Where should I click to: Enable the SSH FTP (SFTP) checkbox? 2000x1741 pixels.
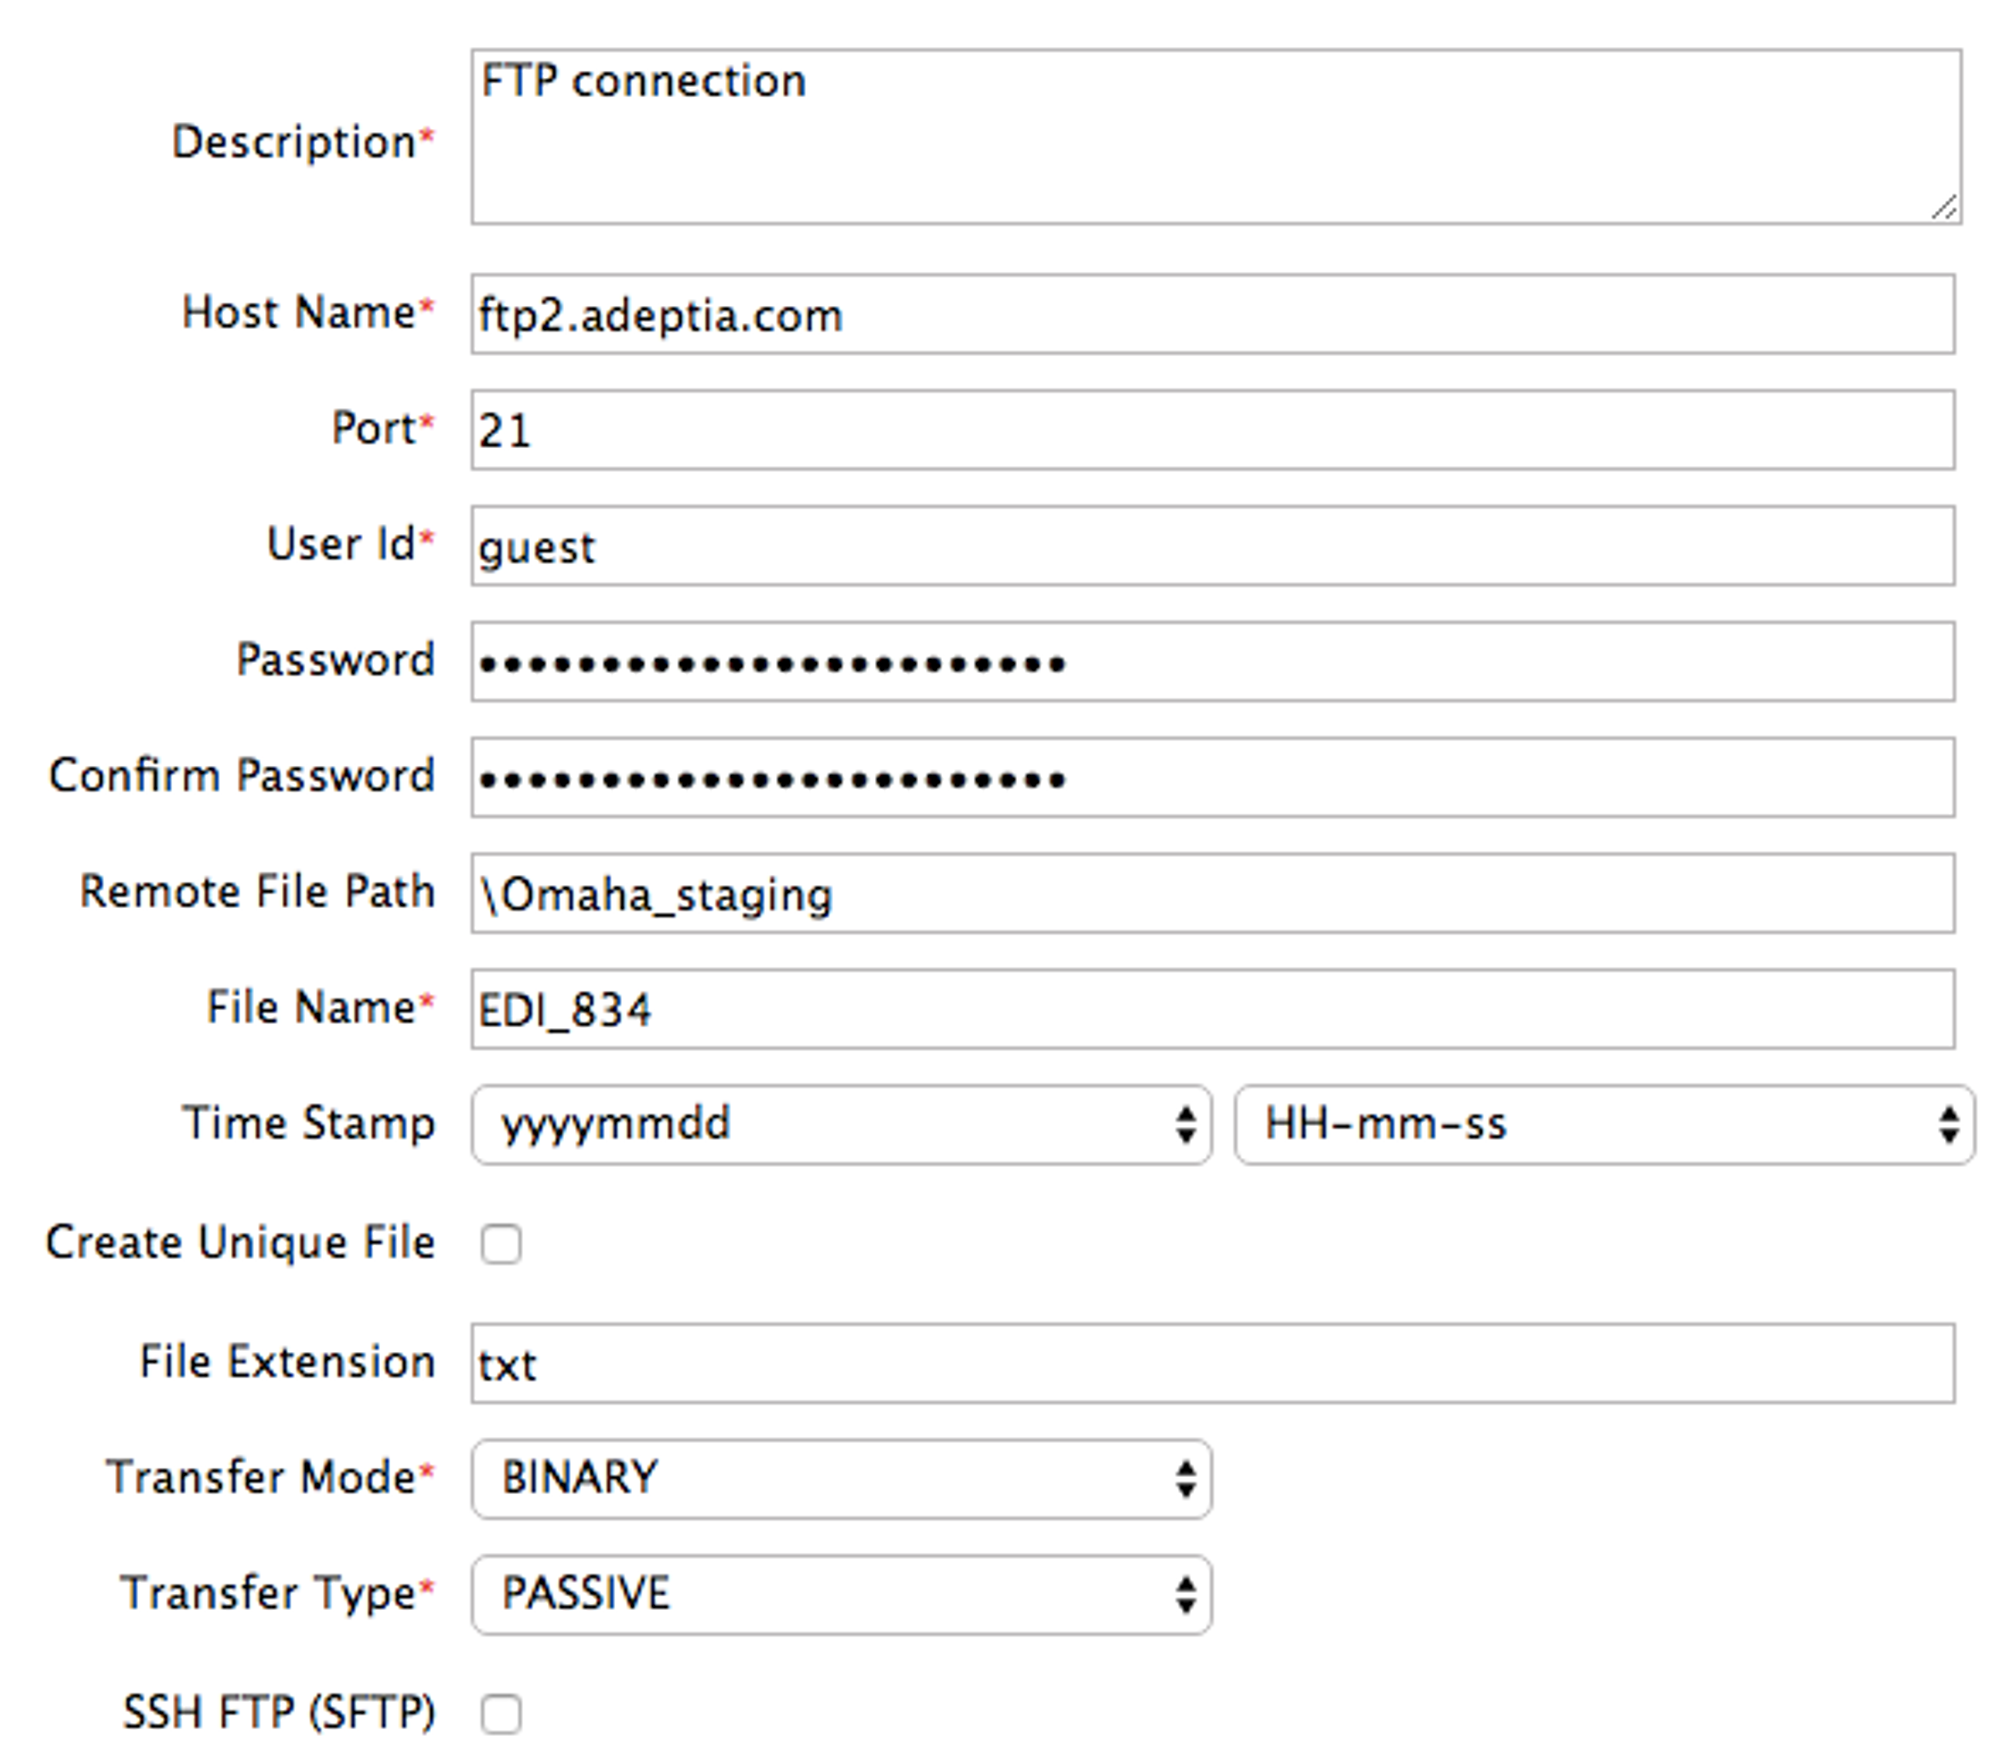500,1713
